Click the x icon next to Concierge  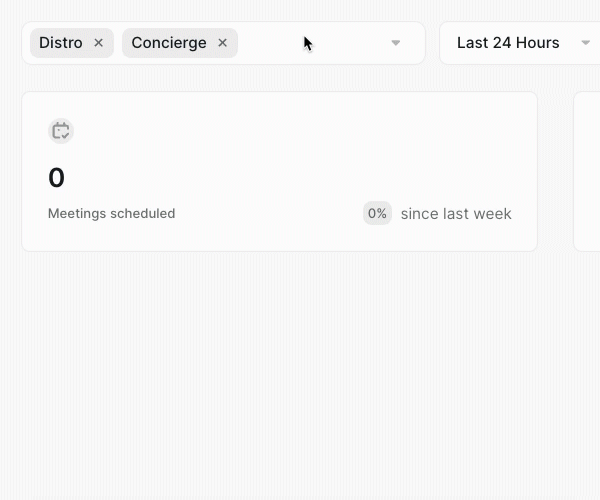click(x=222, y=43)
